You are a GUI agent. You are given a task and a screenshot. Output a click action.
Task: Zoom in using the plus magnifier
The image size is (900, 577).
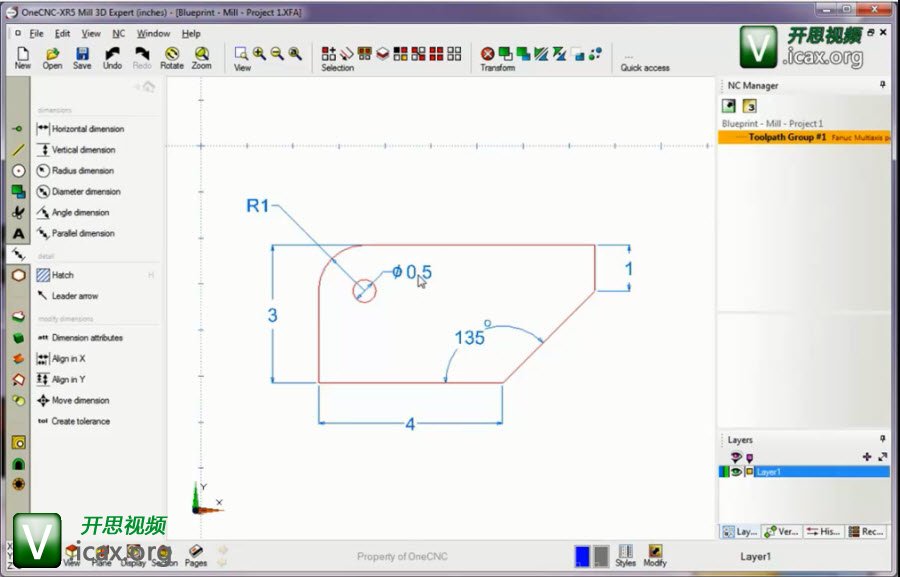pyautogui.click(x=259, y=53)
